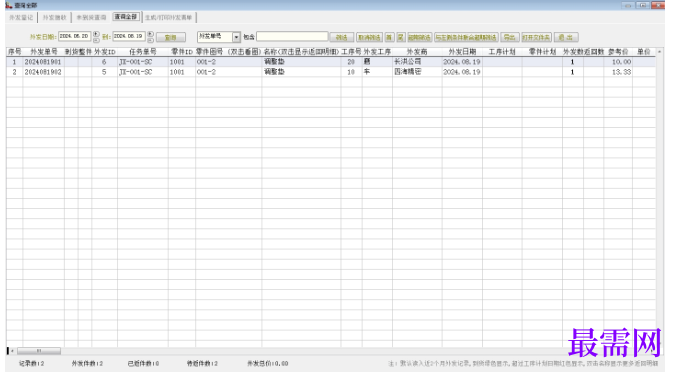
Task: Decrement the end date stepper down arrow
Action: [x=150, y=40]
